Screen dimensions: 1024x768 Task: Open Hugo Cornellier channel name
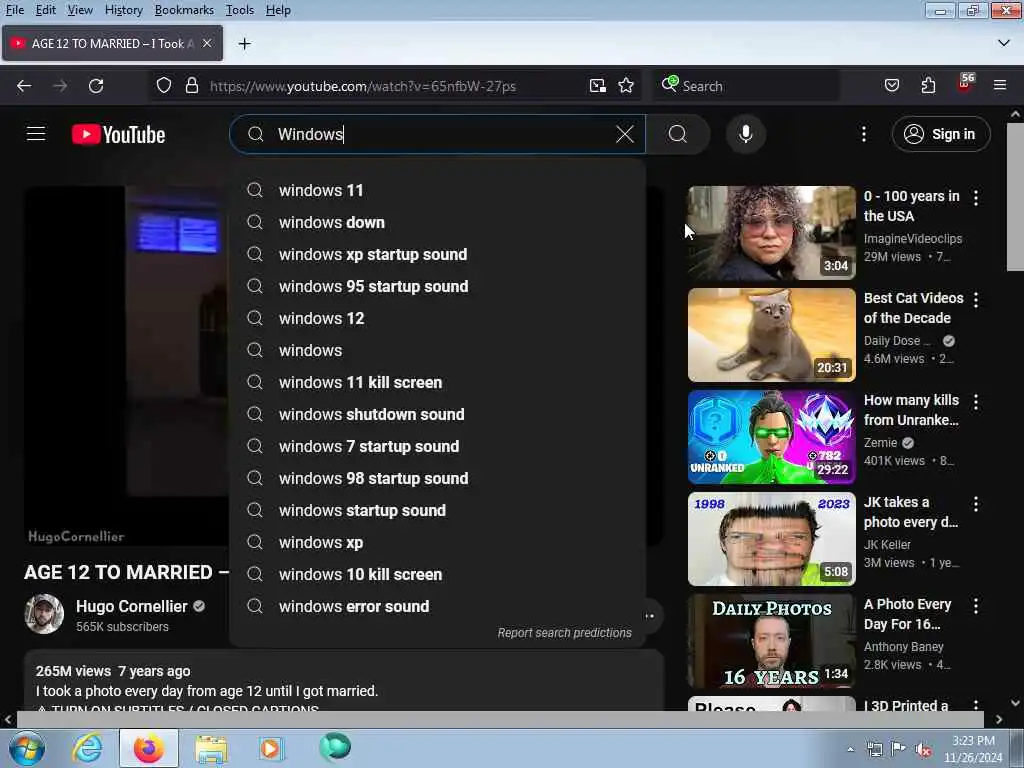tap(131, 606)
